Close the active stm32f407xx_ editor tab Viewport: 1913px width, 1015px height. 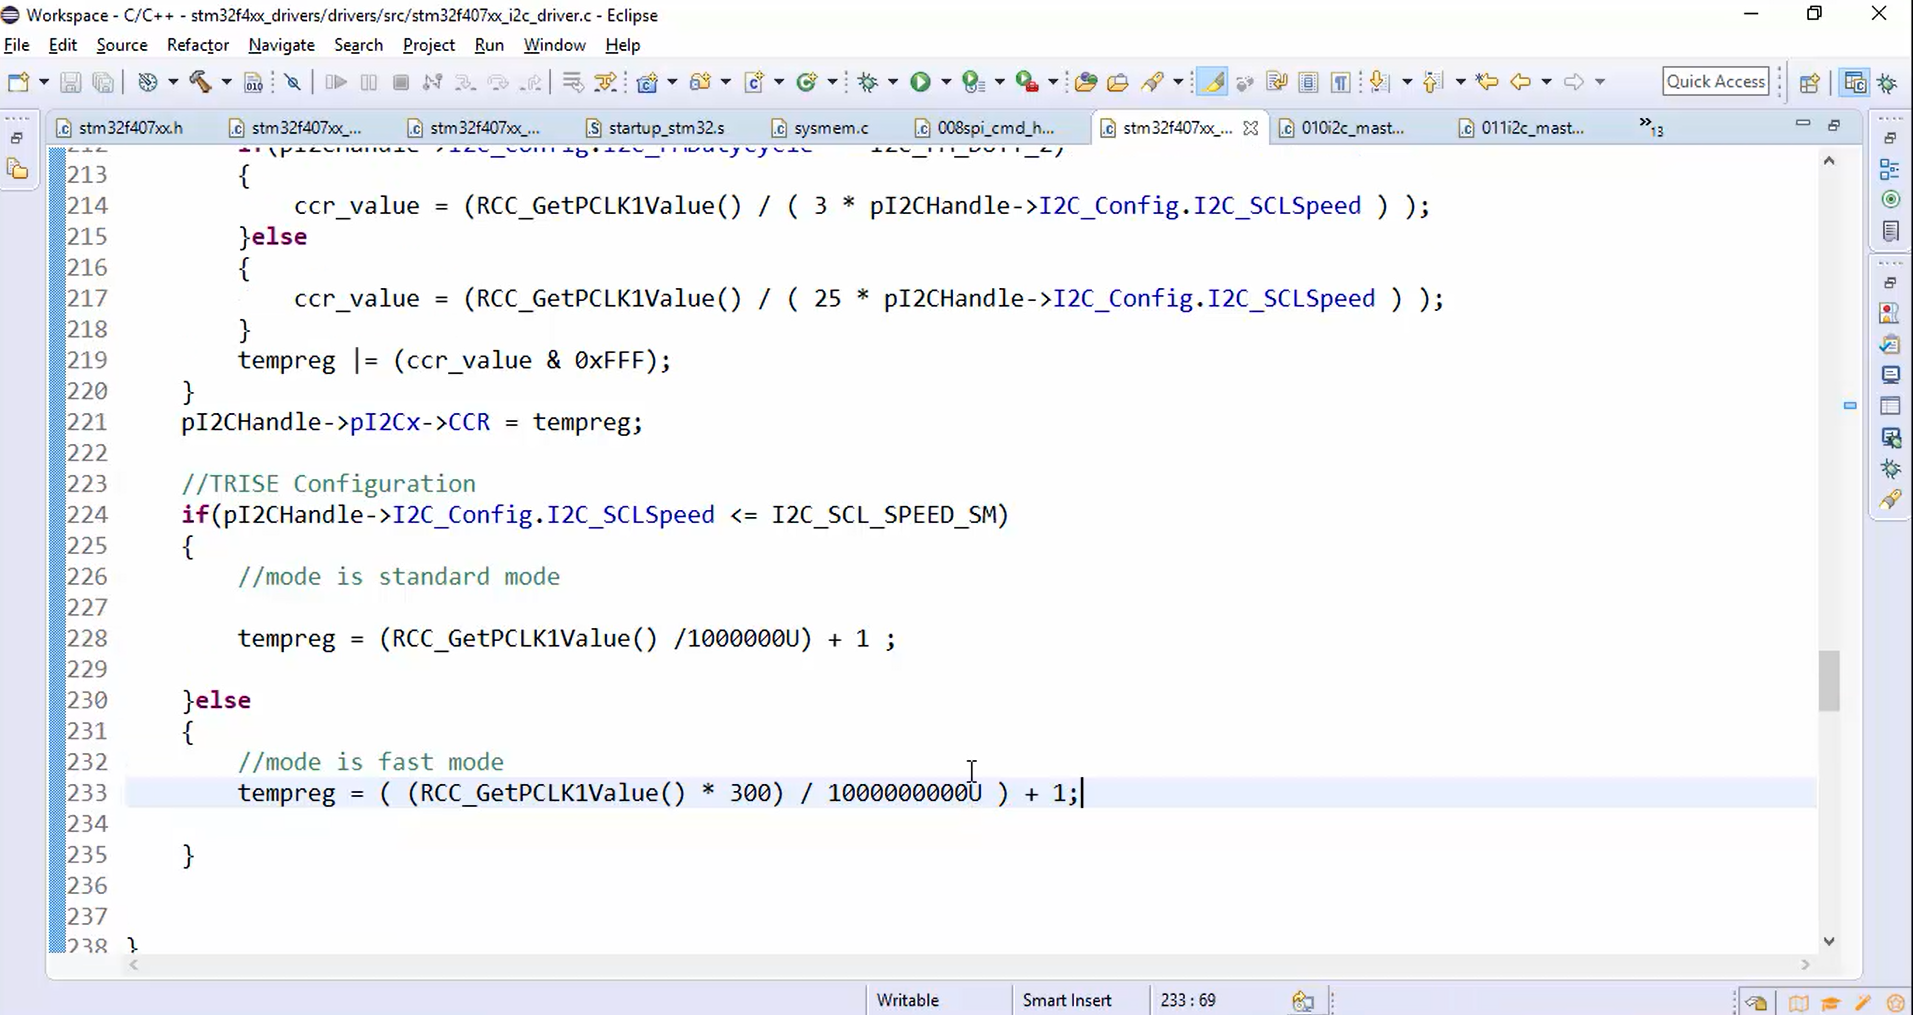point(1250,128)
